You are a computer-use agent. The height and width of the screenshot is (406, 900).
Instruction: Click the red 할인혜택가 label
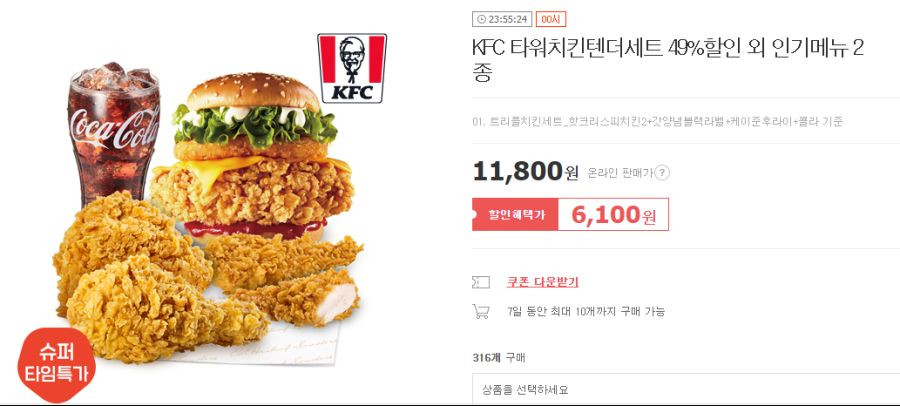click(x=515, y=215)
